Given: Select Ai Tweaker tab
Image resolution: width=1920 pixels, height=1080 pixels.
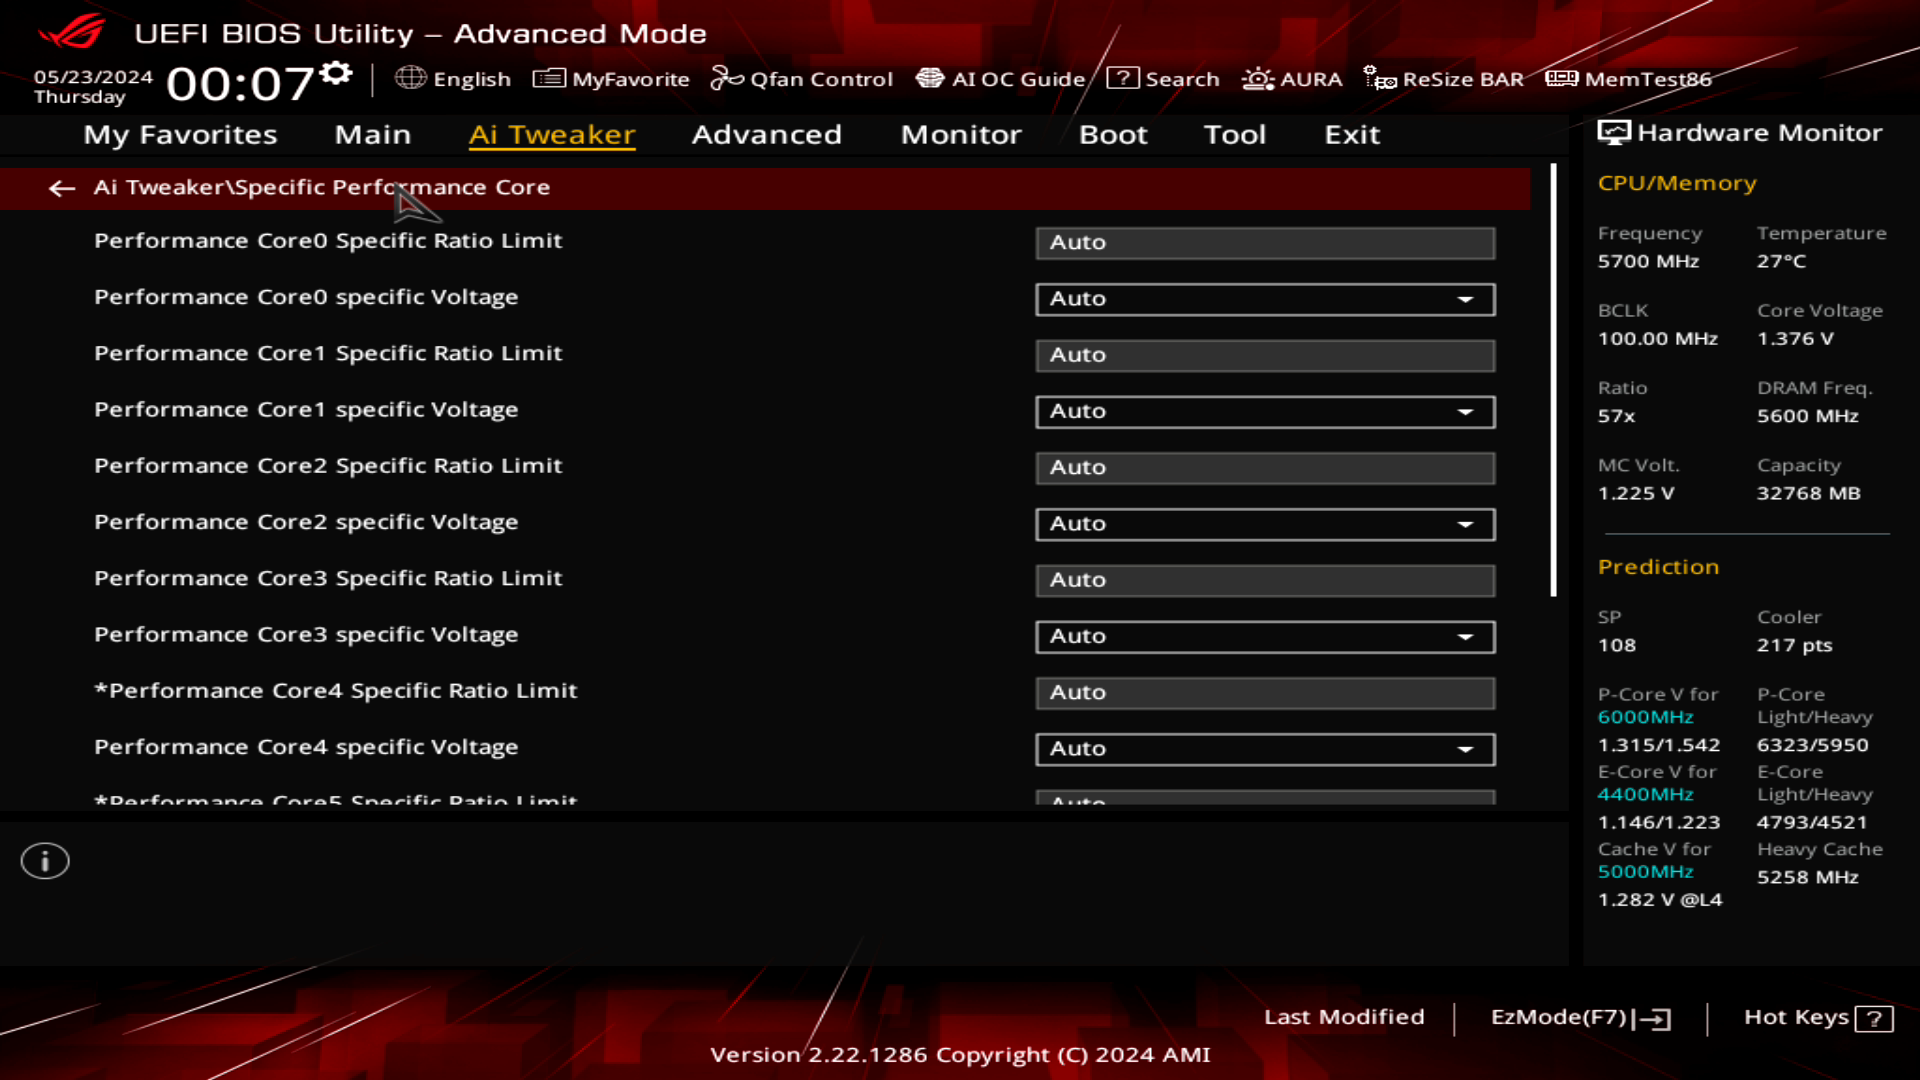Looking at the screenshot, I should [551, 133].
